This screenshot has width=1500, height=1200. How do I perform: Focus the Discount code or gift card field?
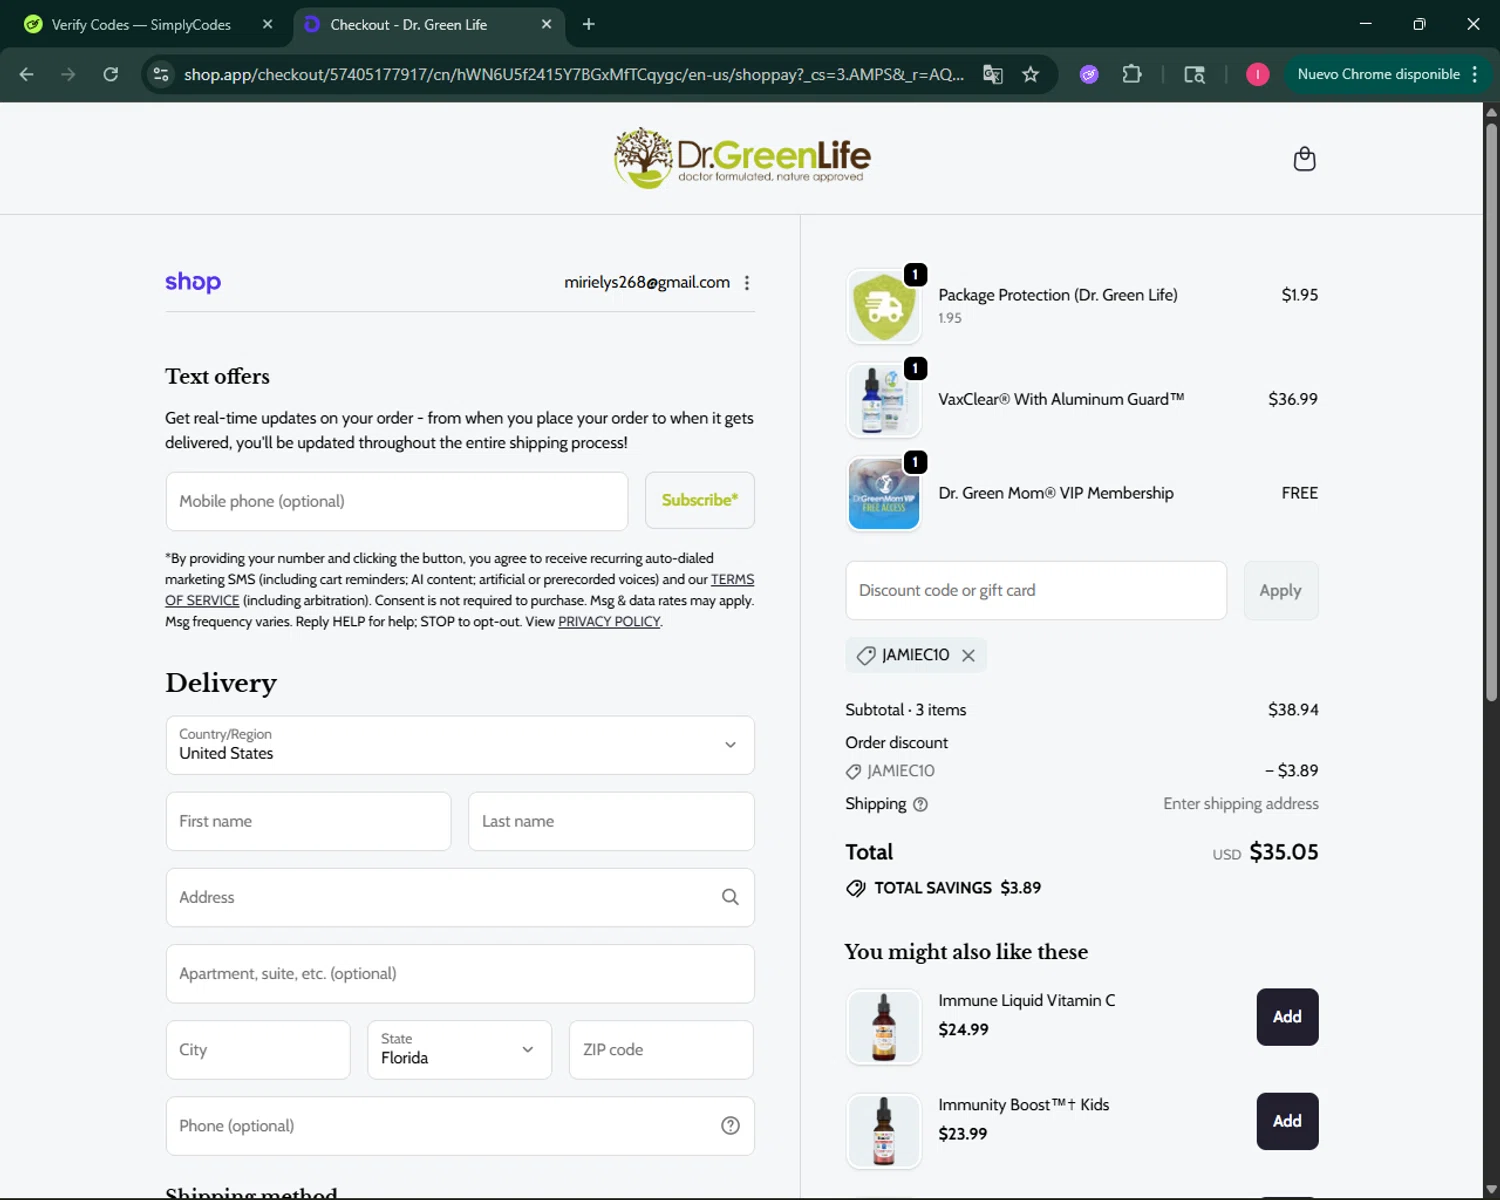pos(1036,591)
